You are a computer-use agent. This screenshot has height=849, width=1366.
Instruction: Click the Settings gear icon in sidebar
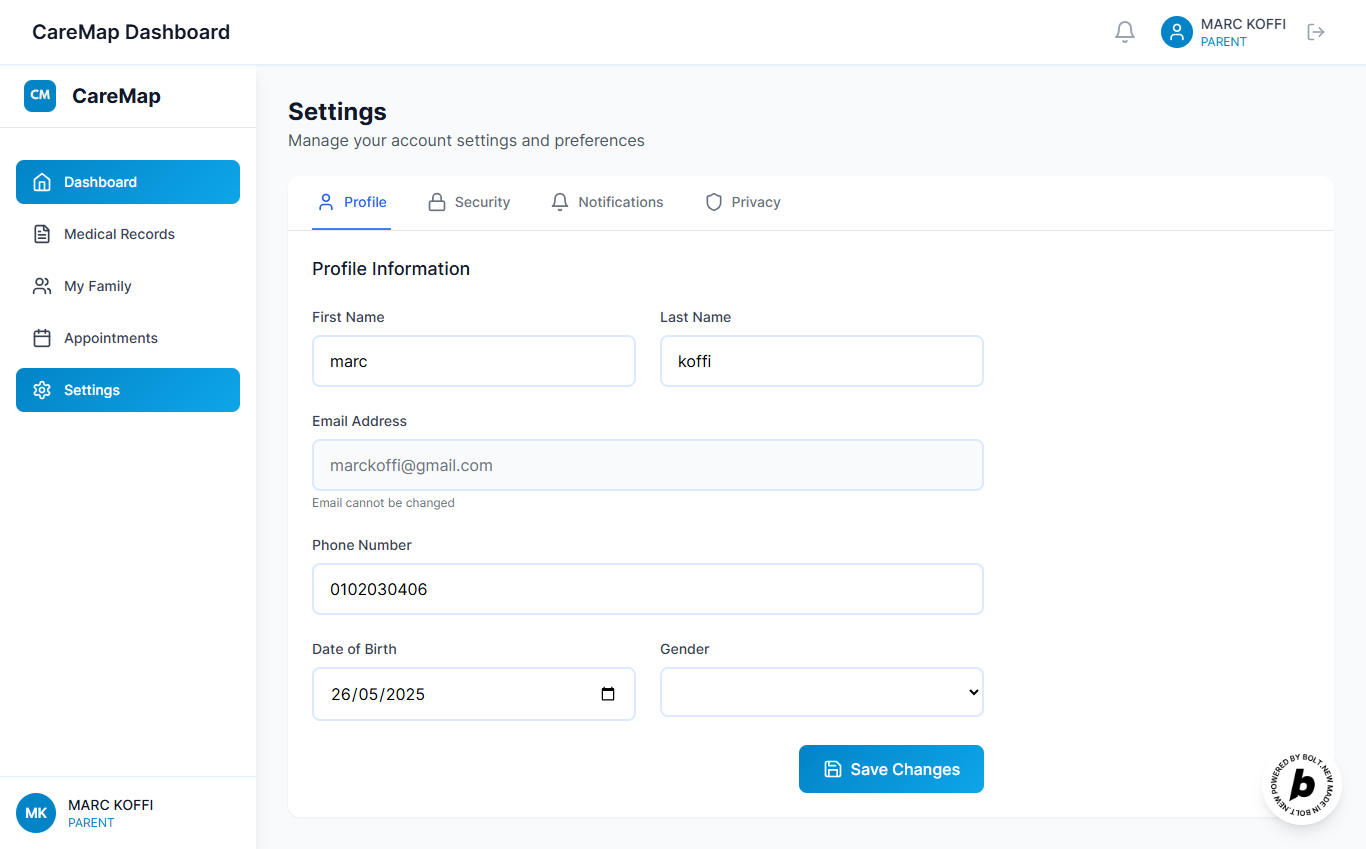[x=42, y=390]
